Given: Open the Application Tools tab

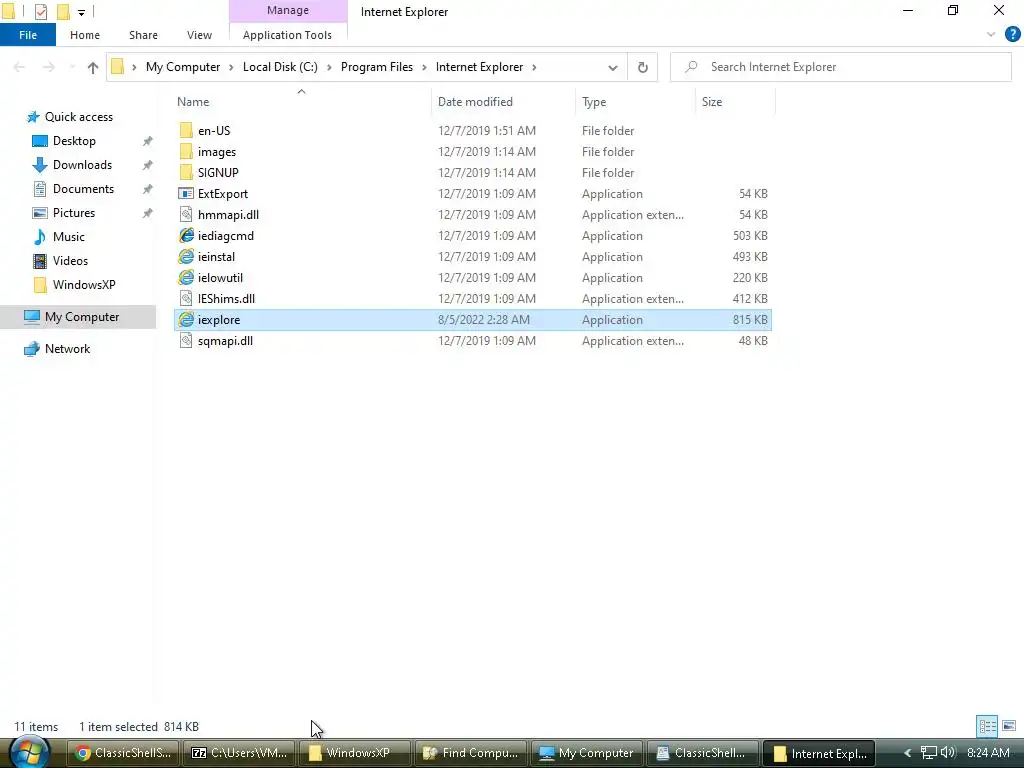Looking at the screenshot, I should pos(287,35).
